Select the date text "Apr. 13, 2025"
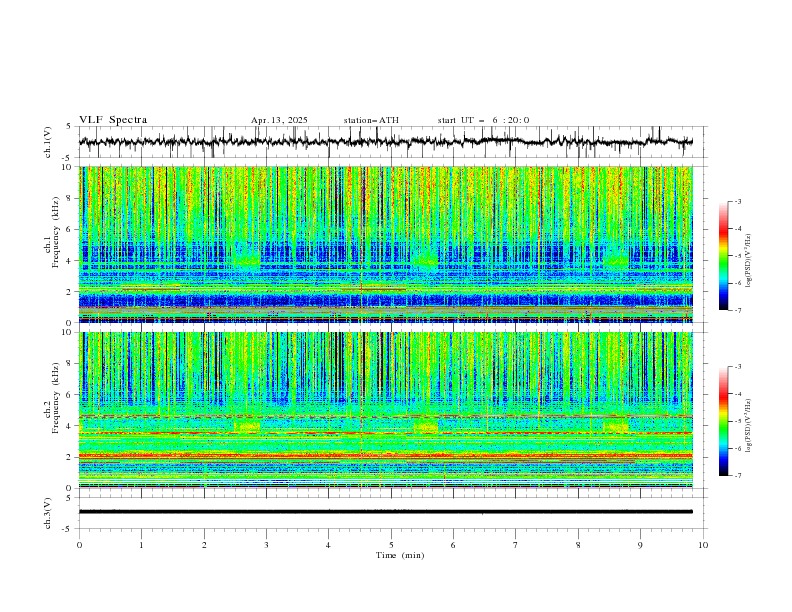This screenshot has width=792, height=612. pos(279,120)
